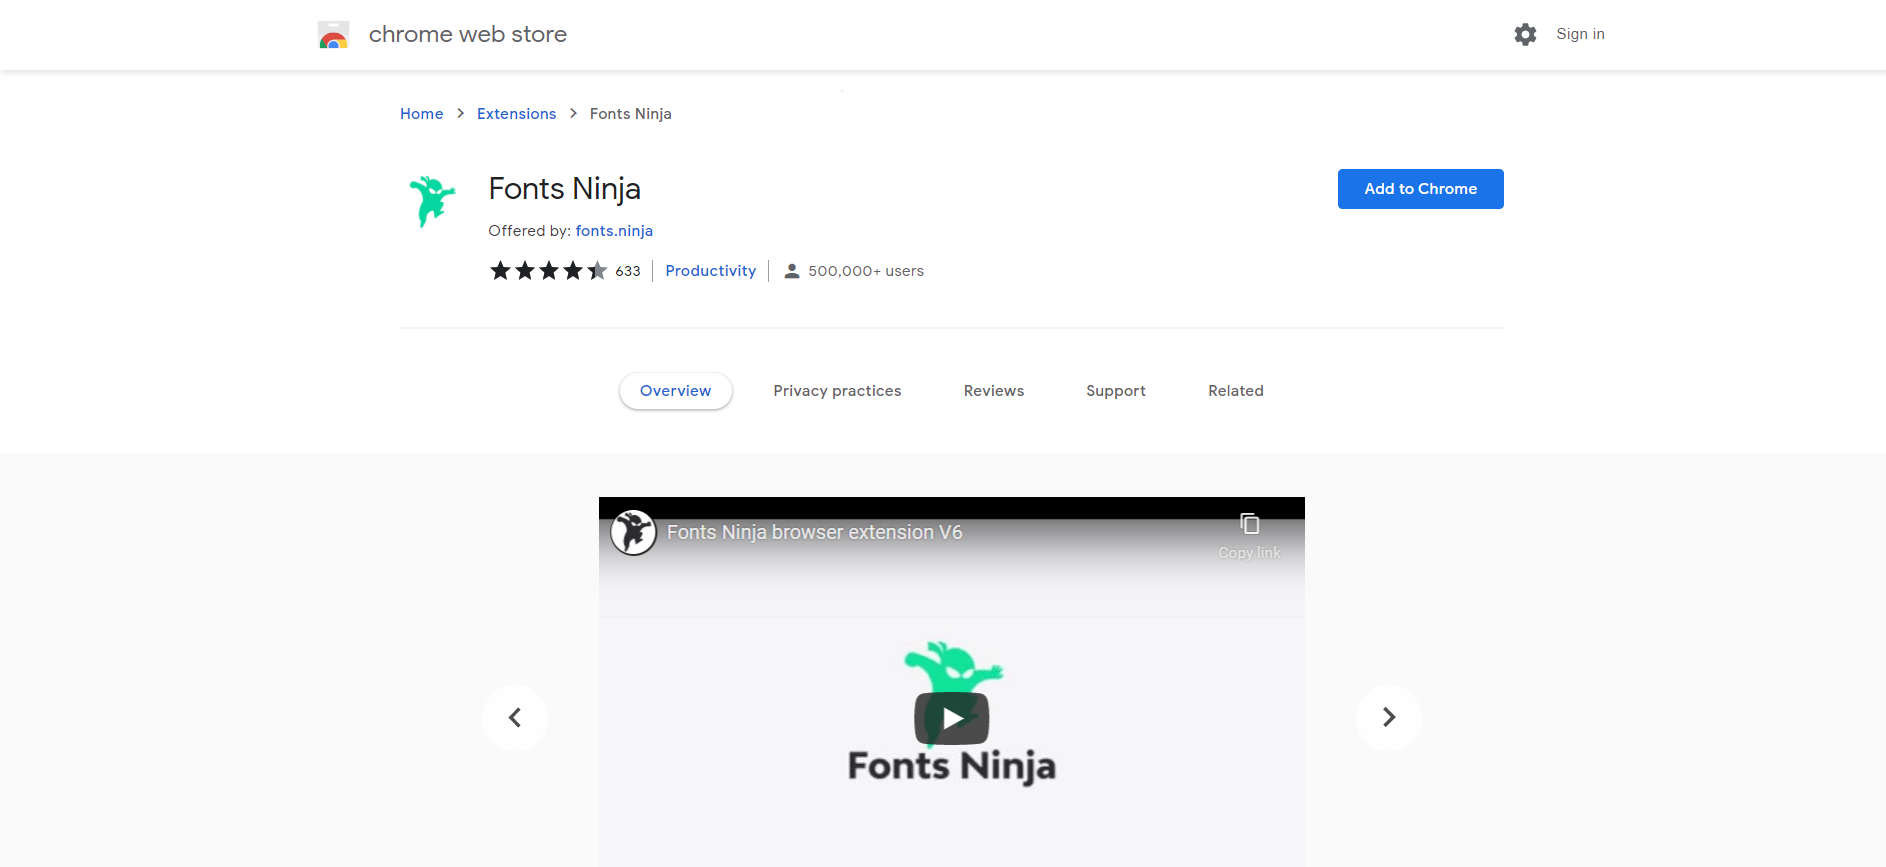Click the Sign in link
1886x867 pixels.
pyautogui.click(x=1580, y=34)
